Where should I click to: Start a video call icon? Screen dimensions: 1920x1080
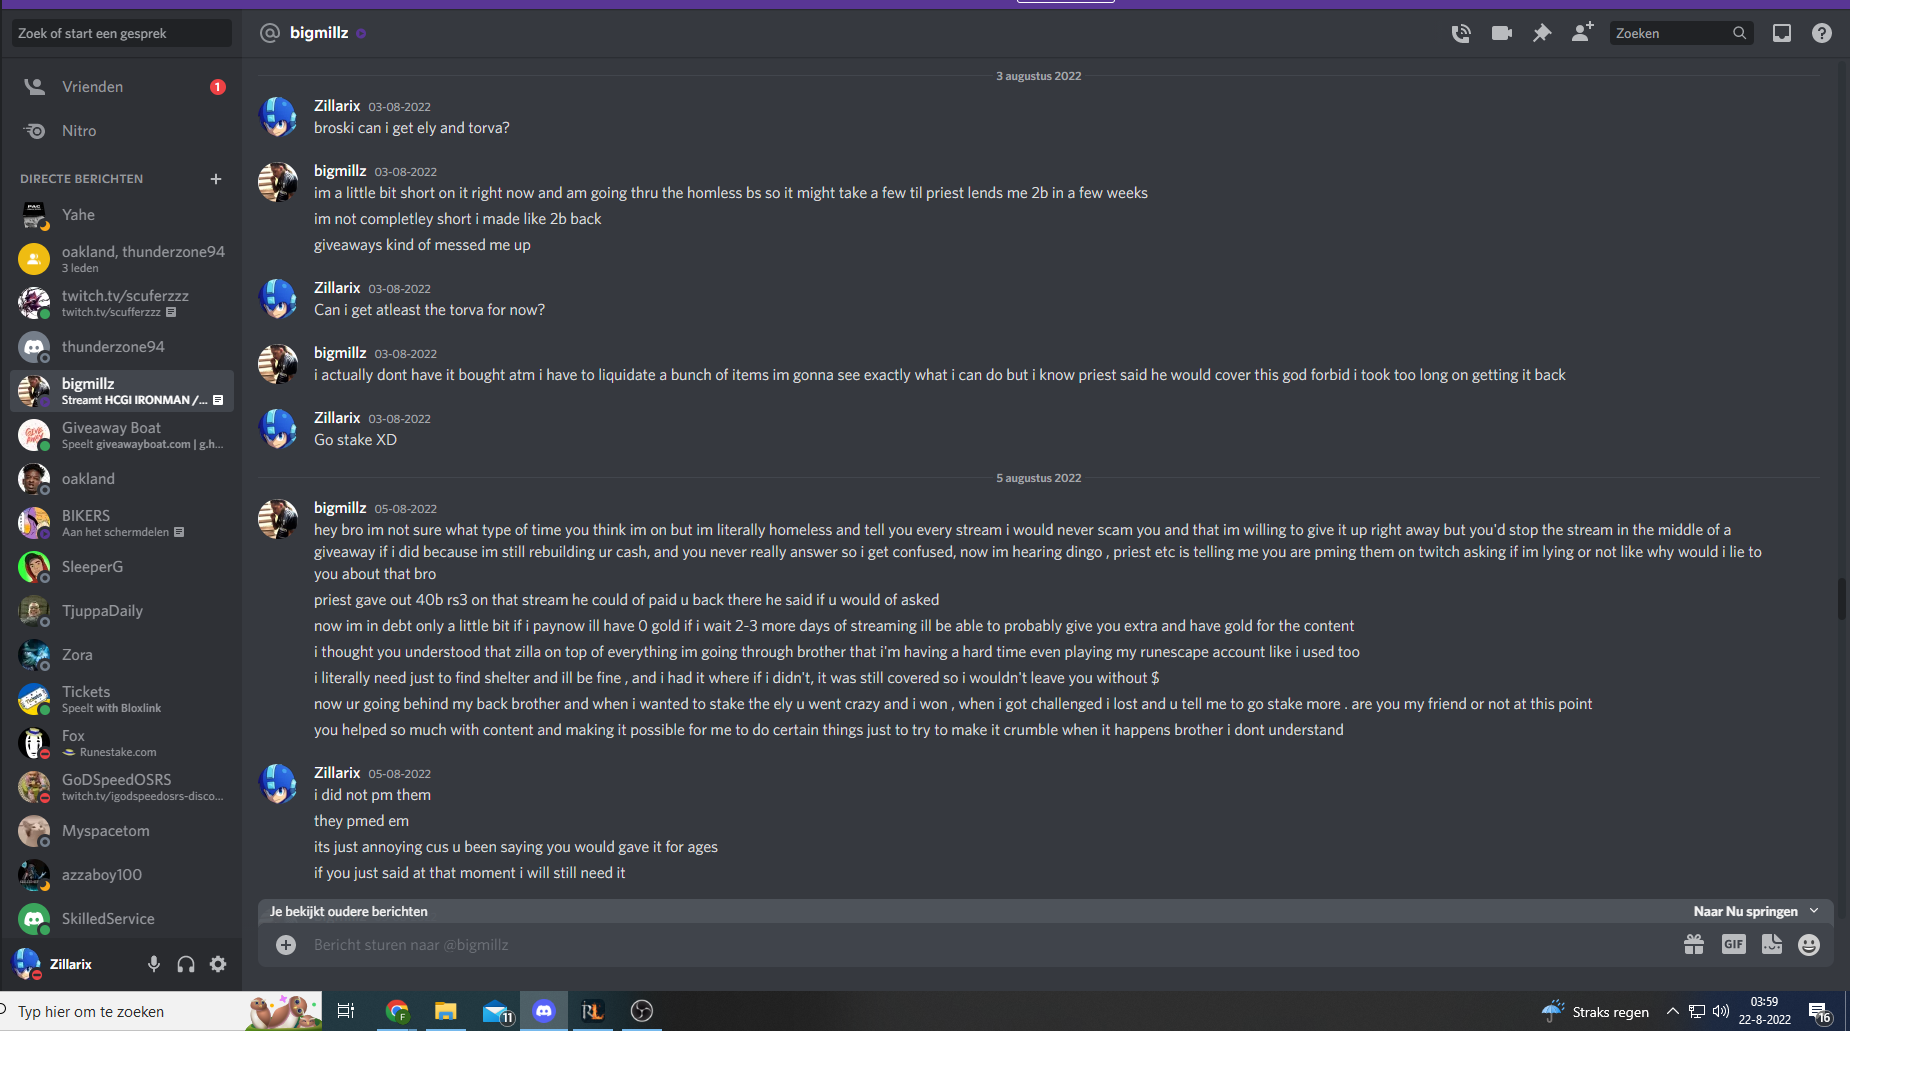[1501, 33]
